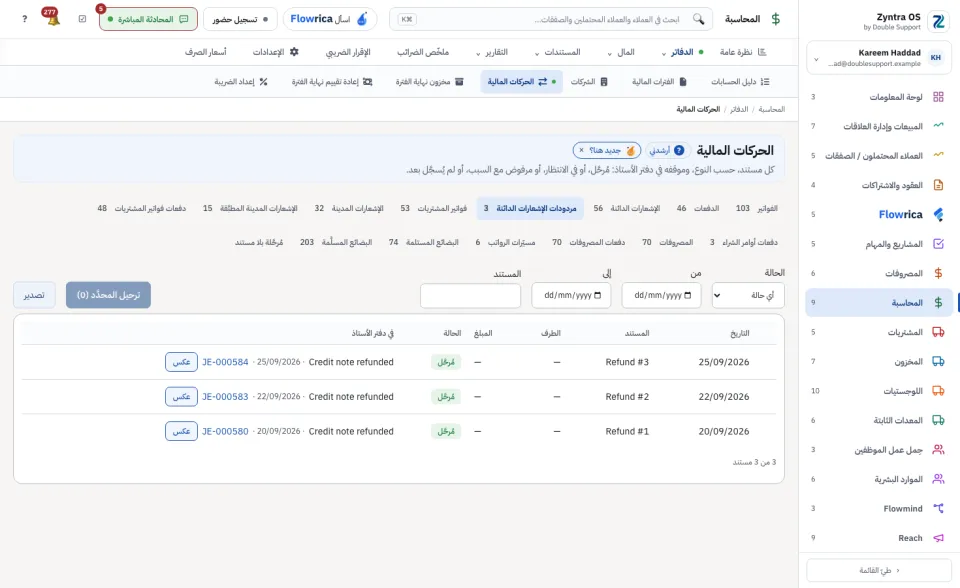This screenshot has height=588, width=960.
Task: Open the إلى date picker field
Action: (x=571, y=295)
